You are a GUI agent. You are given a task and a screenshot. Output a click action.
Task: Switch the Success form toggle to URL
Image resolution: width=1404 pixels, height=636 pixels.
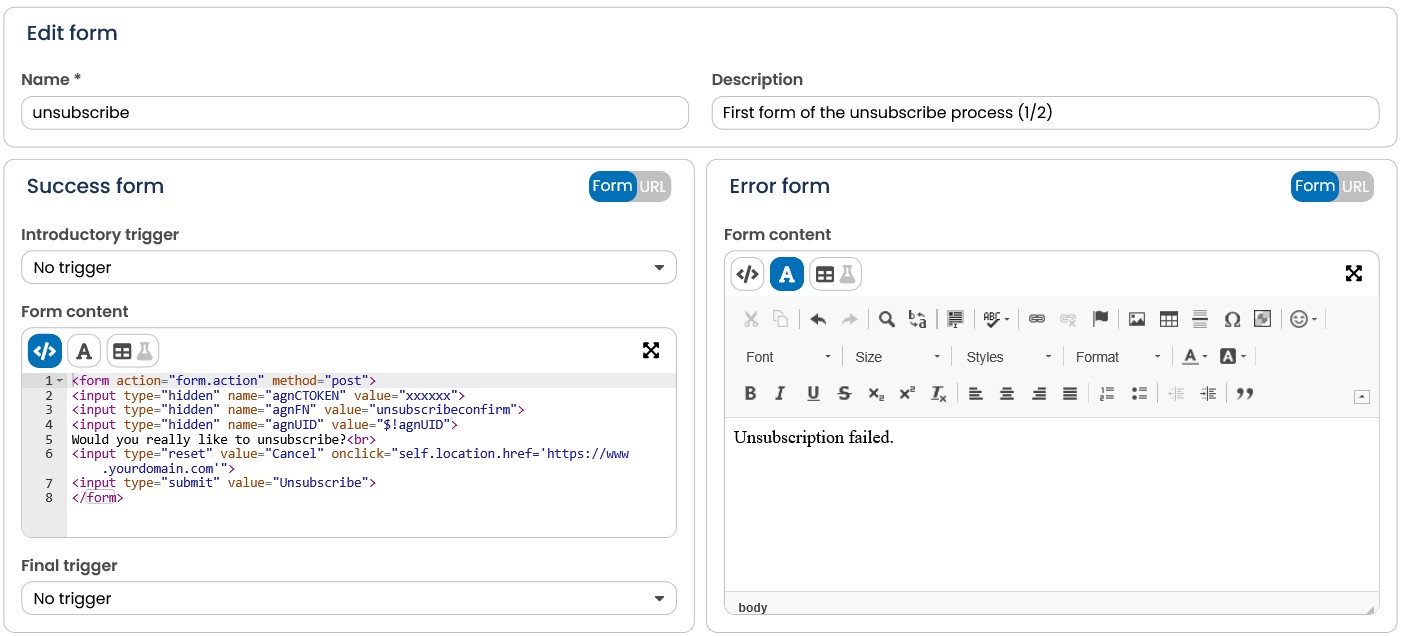pyautogui.click(x=653, y=186)
